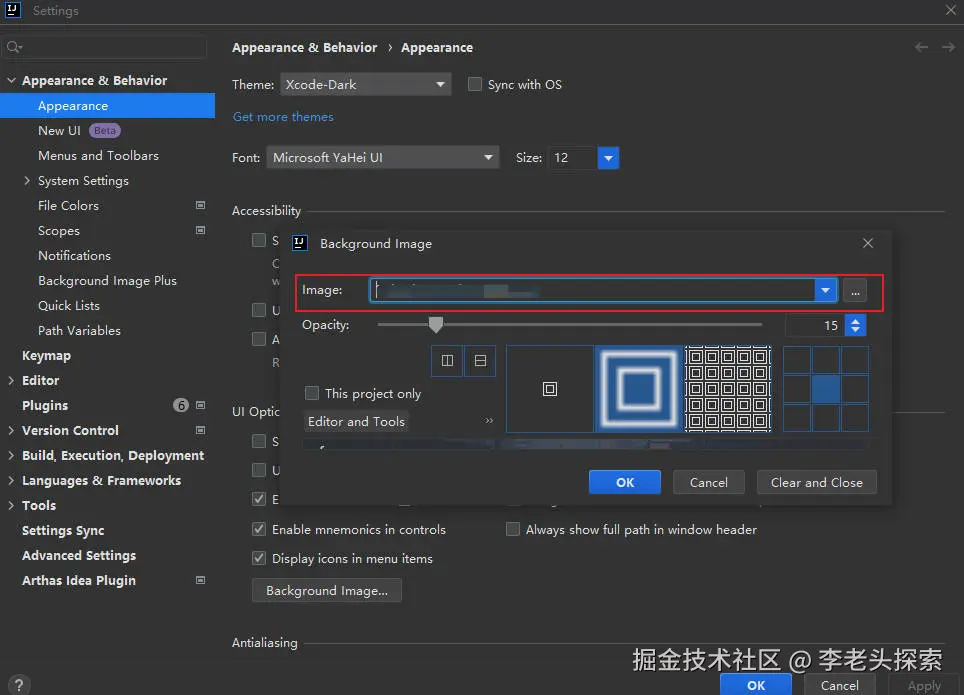This screenshot has height=695, width=964.
Task: Open New UI settings page
Action: click(x=59, y=130)
